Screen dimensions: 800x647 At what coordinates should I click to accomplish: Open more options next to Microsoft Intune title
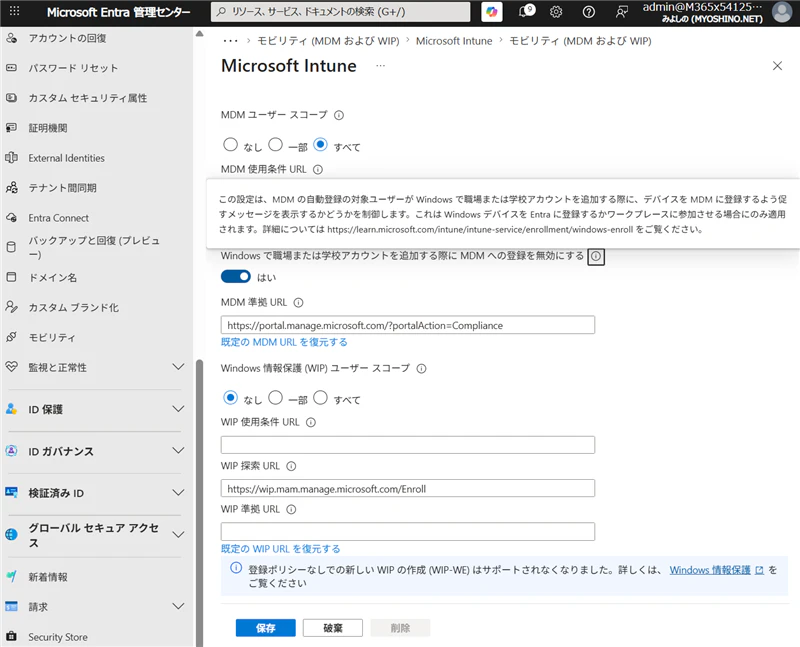click(381, 66)
